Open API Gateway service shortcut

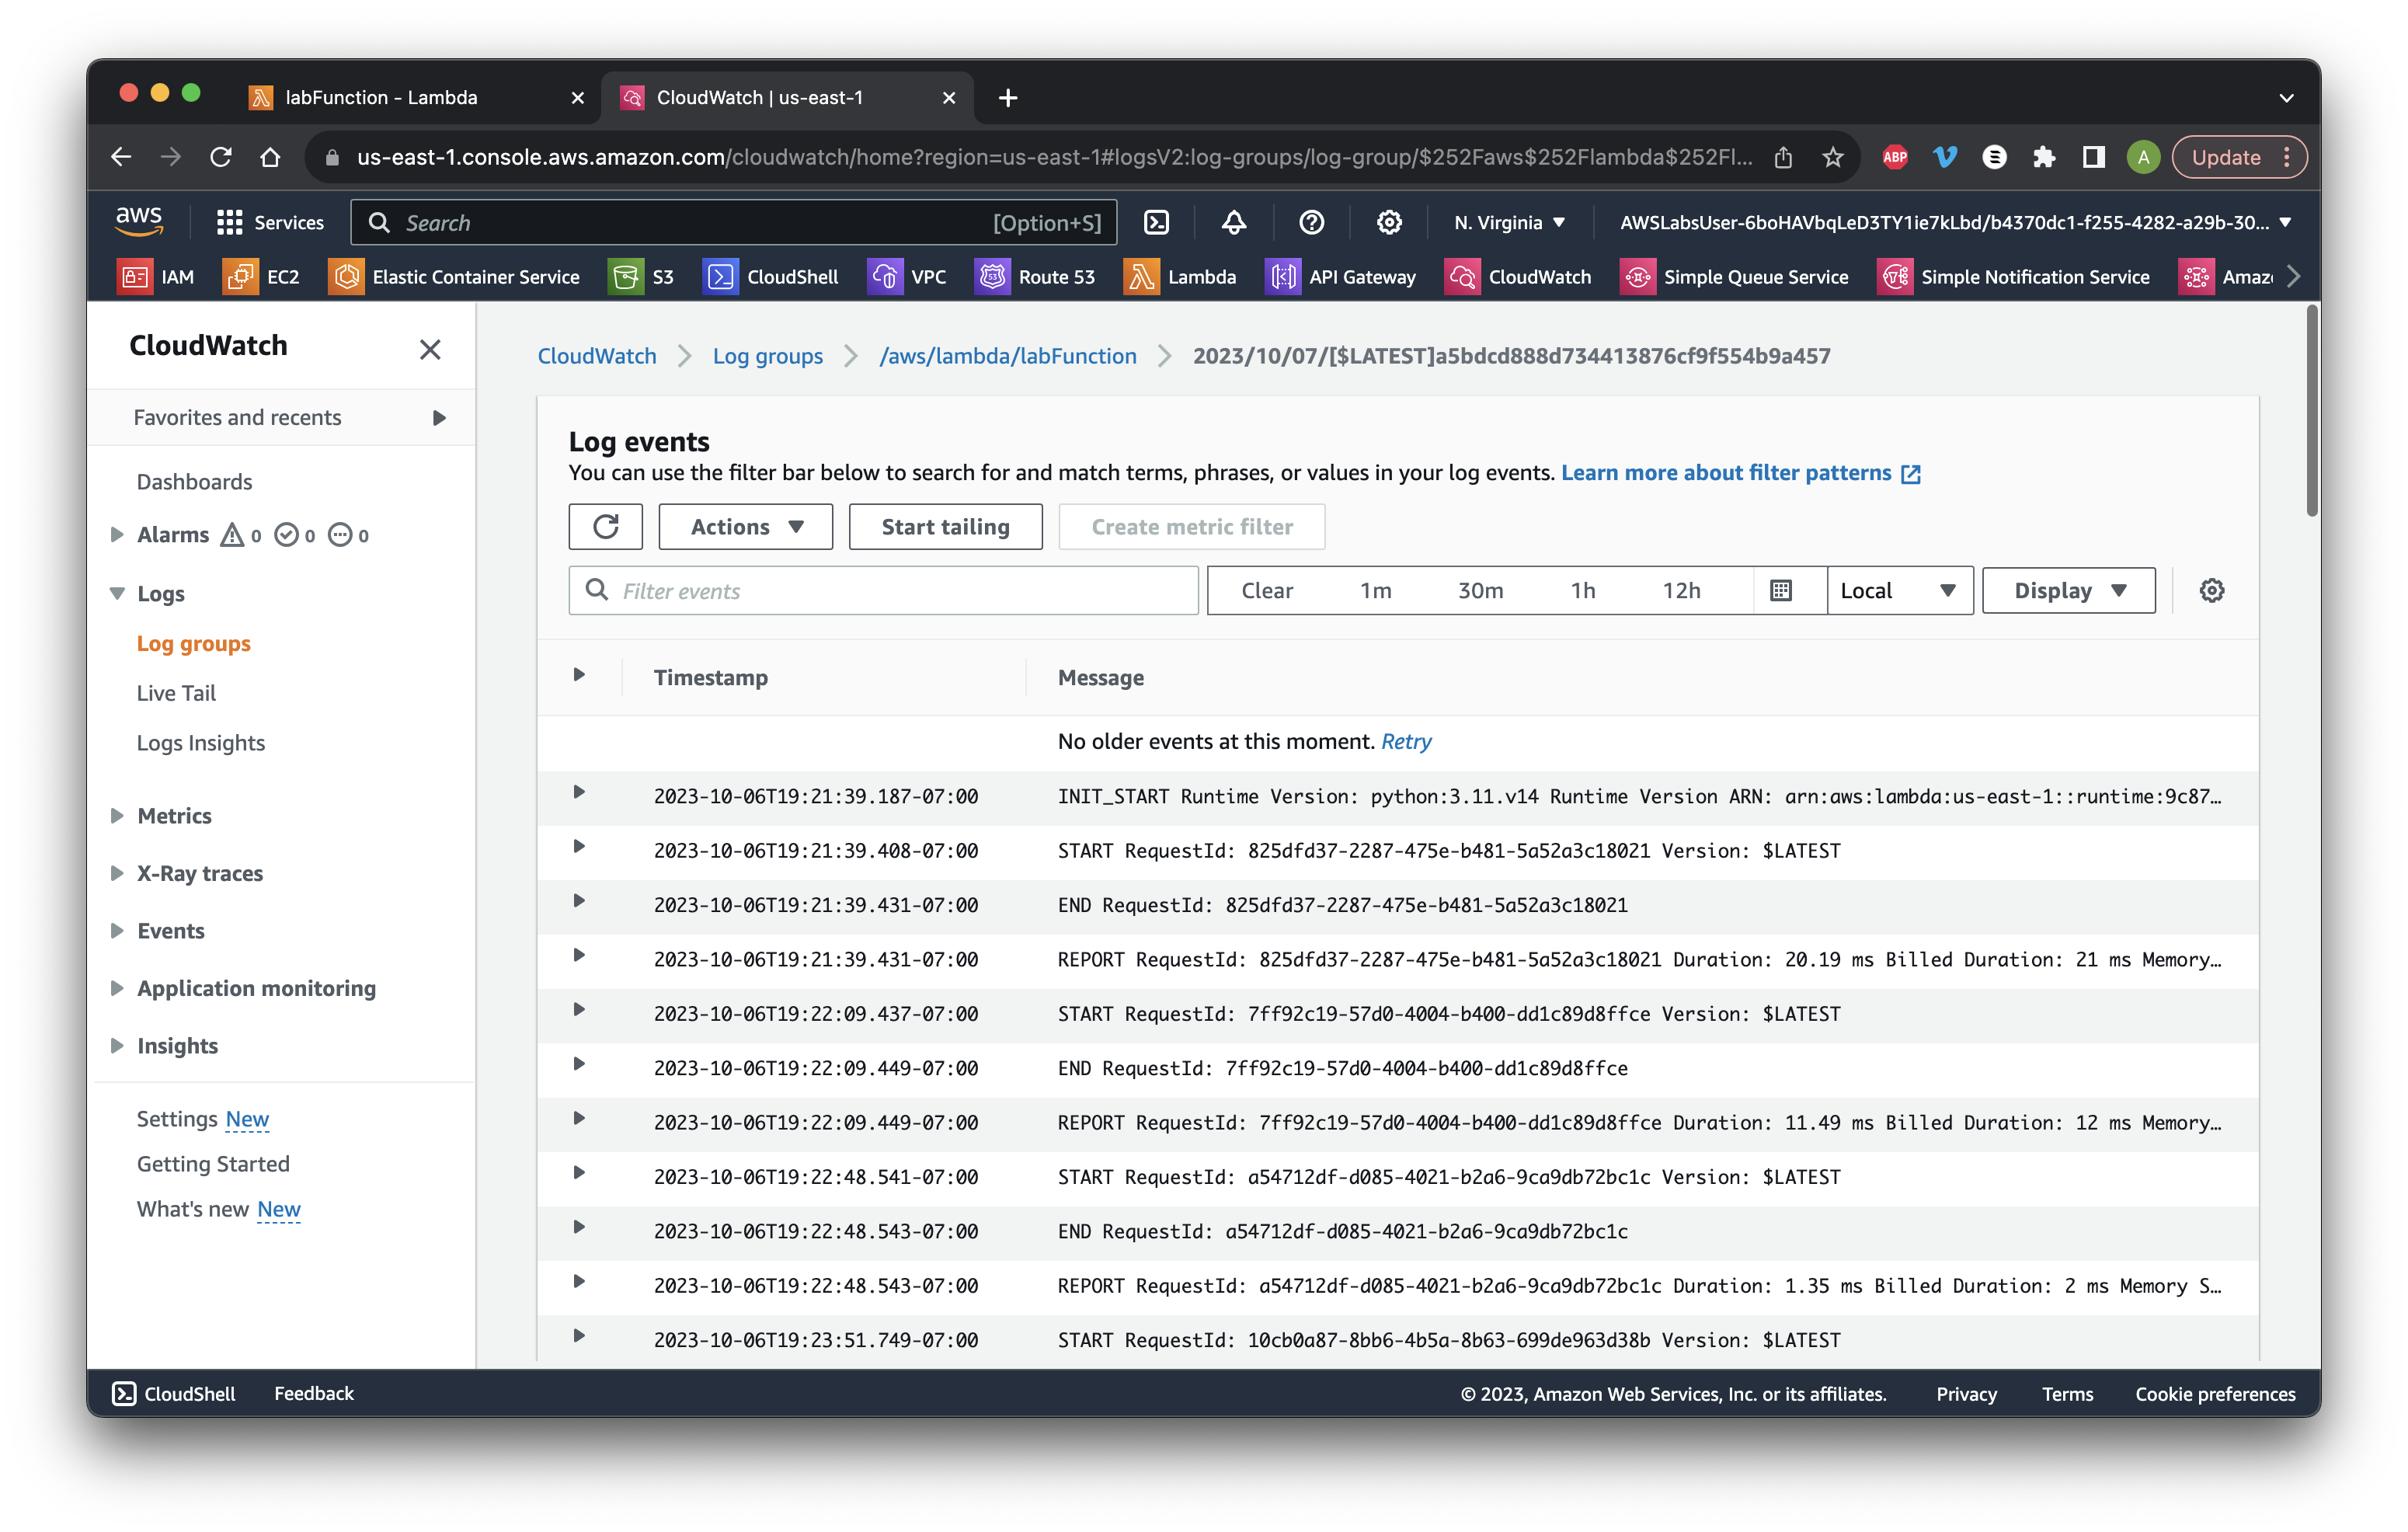[x=1340, y=277]
